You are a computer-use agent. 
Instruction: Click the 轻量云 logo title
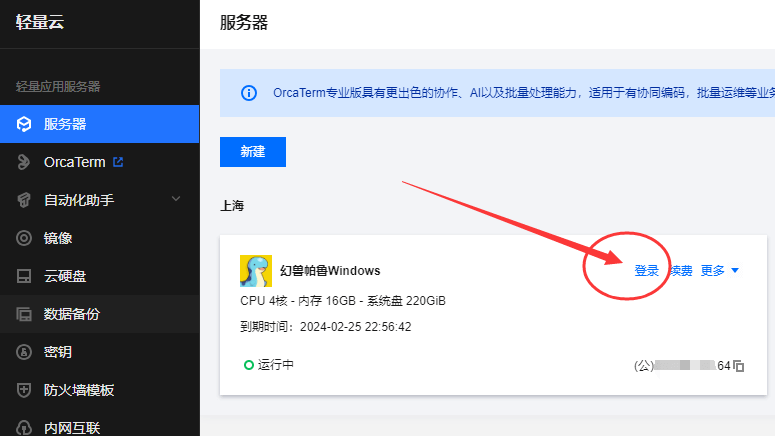40,22
